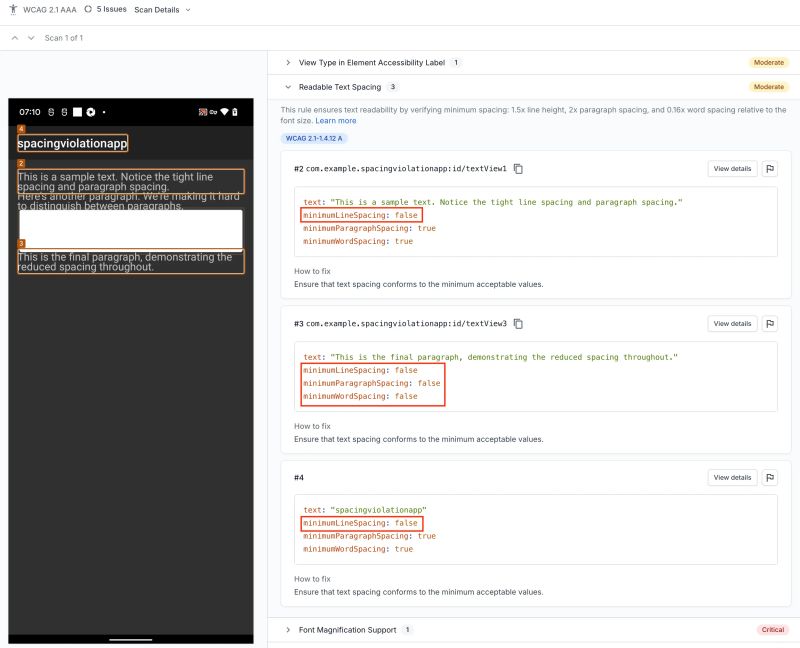
Task: Select the WCAG 2.1-1.4.12 A tag
Action: coord(313,138)
